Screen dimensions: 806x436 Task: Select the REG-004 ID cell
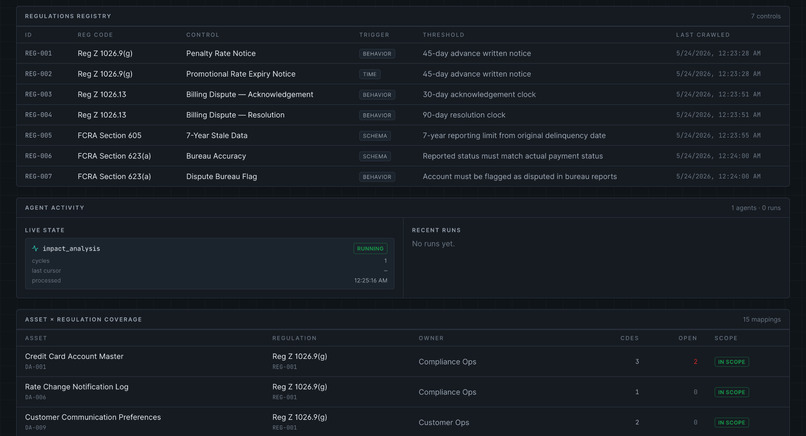tap(39, 115)
